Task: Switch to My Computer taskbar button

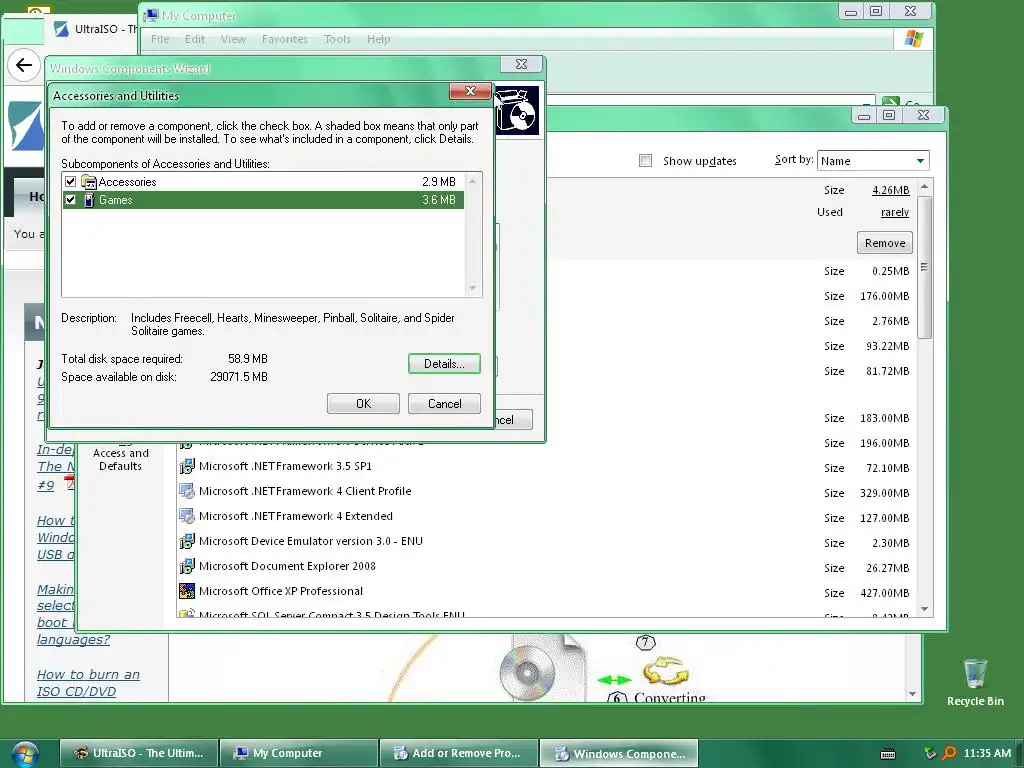Action: 299,753
